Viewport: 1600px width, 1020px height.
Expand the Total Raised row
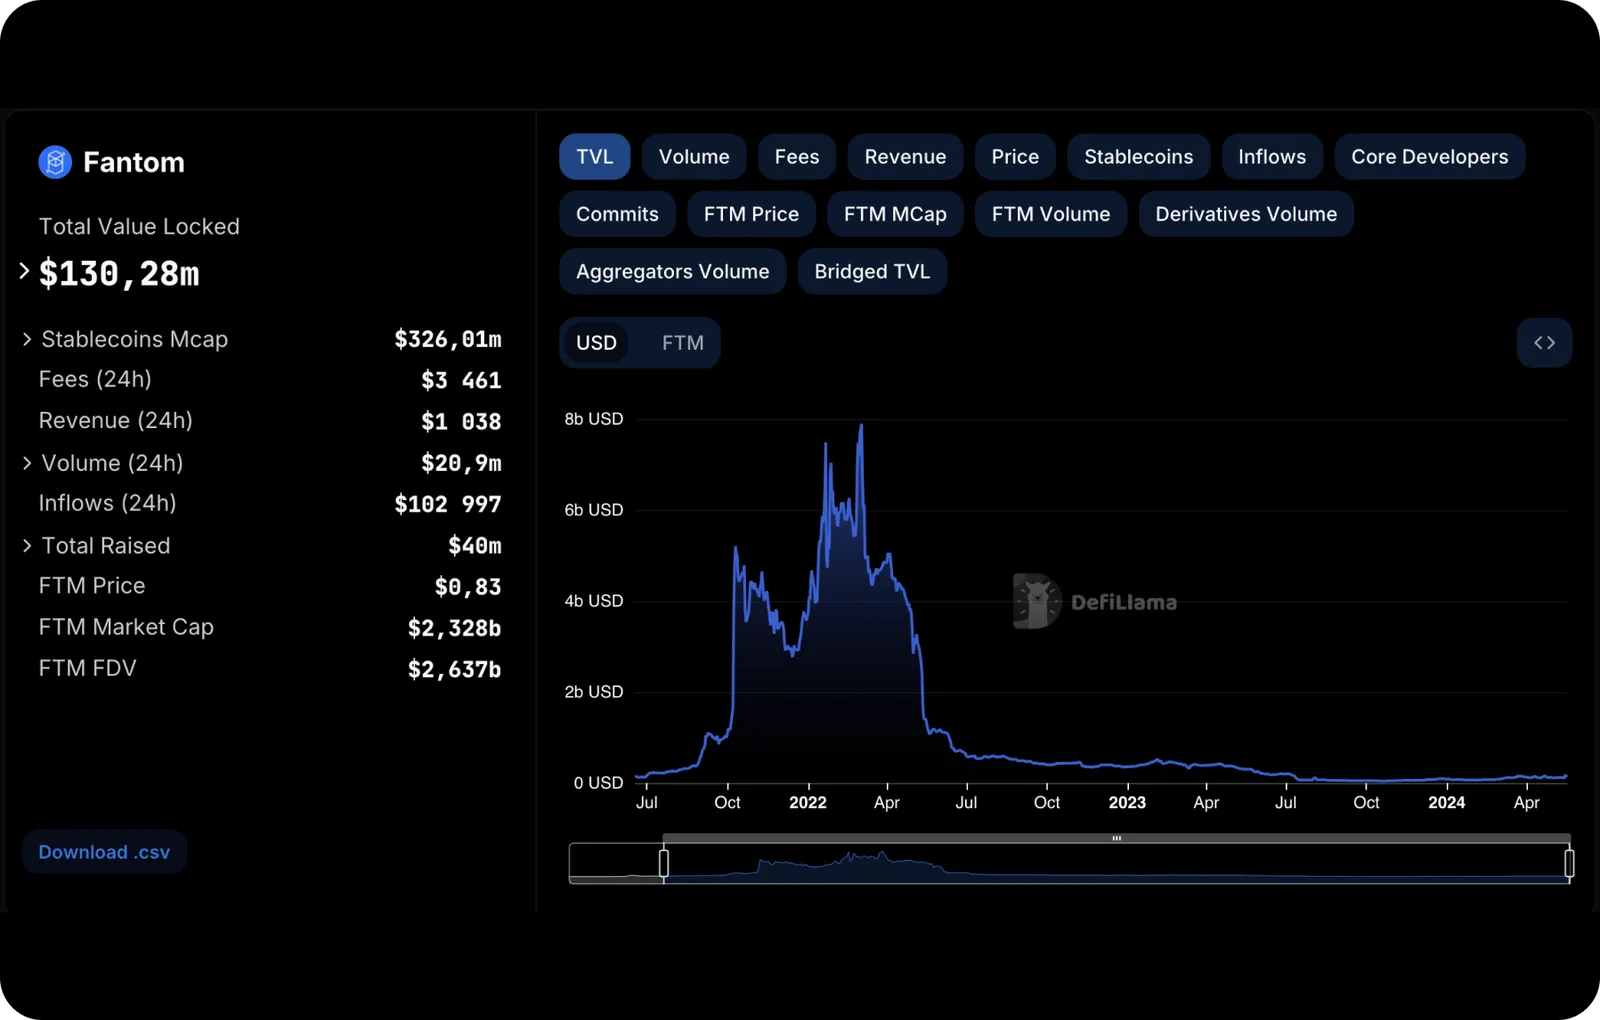pos(27,545)
